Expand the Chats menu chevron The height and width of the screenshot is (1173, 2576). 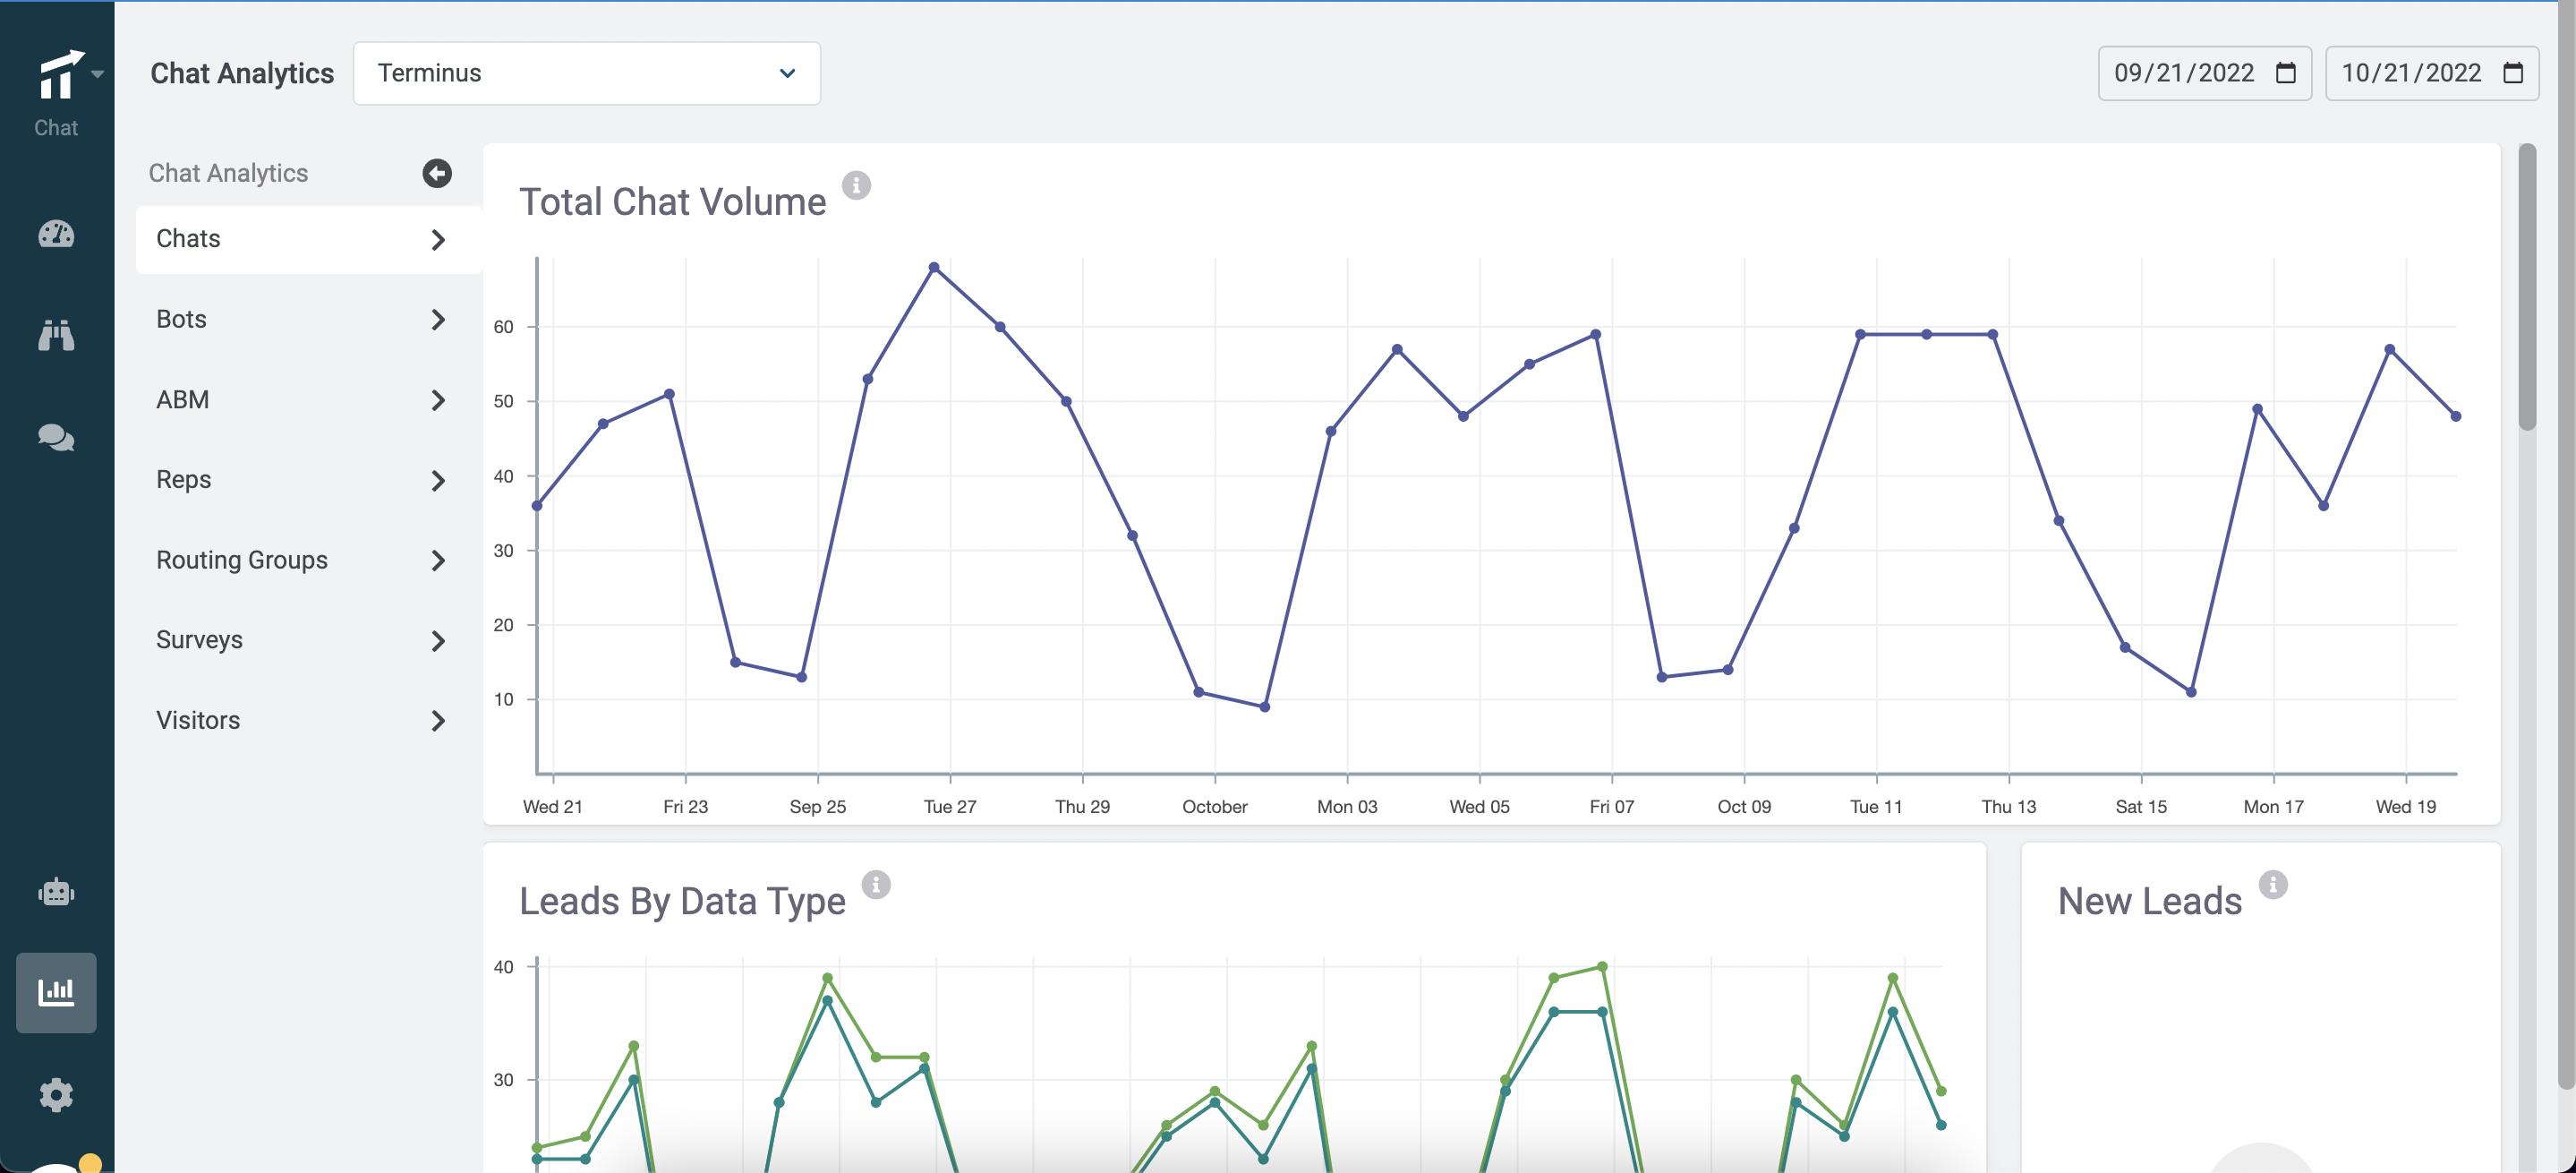click(438, 239)
